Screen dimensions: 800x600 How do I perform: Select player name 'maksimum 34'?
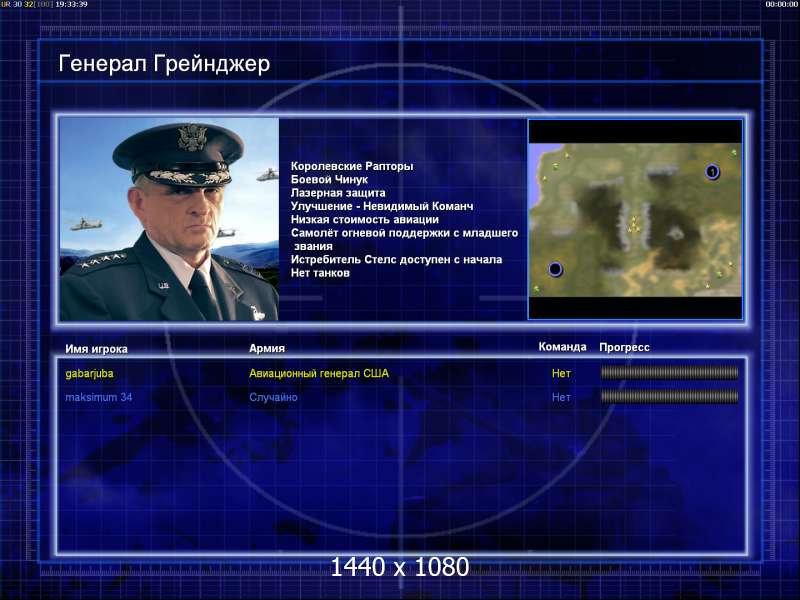point(98,397)
